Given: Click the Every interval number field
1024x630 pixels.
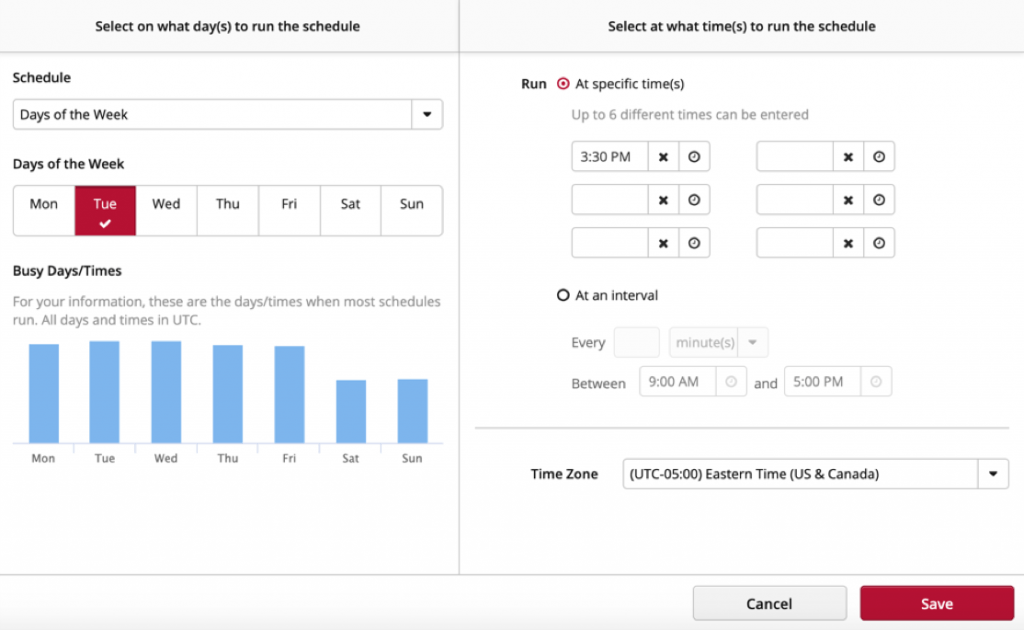Looking at the screenshot, I should [x=637, y=342].
